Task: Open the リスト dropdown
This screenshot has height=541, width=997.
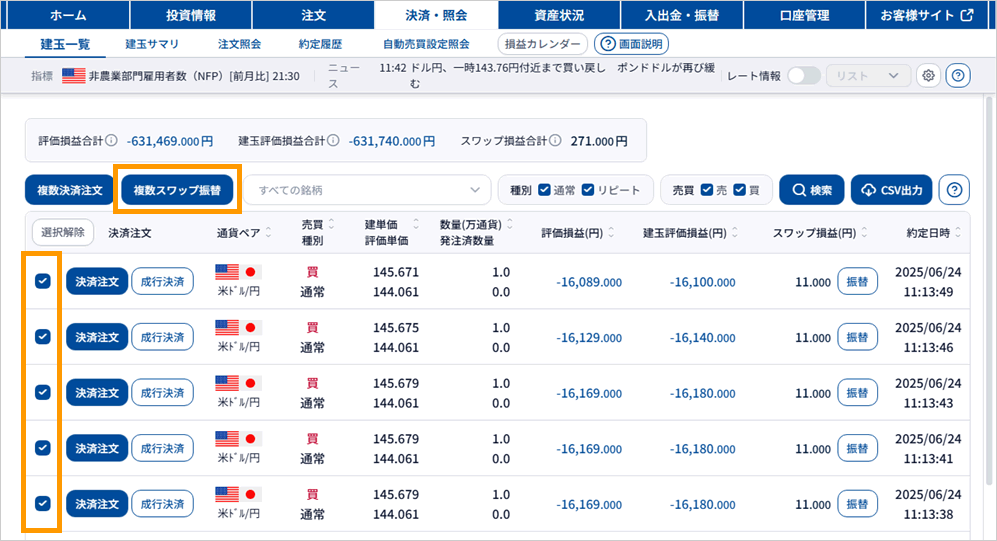Action: 868,76
